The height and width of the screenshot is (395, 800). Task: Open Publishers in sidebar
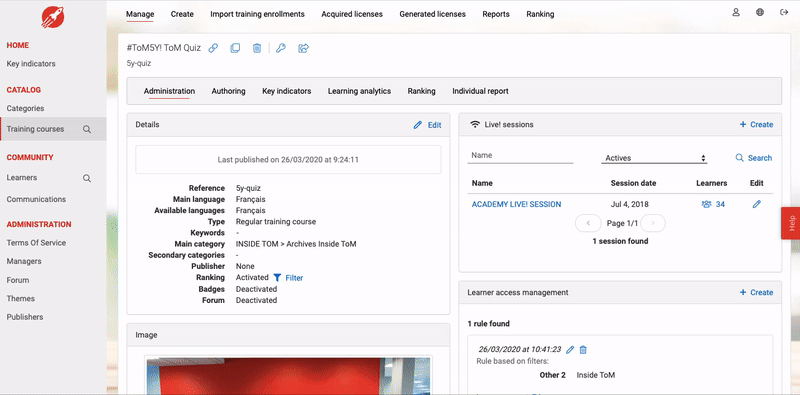pos(25,317)
